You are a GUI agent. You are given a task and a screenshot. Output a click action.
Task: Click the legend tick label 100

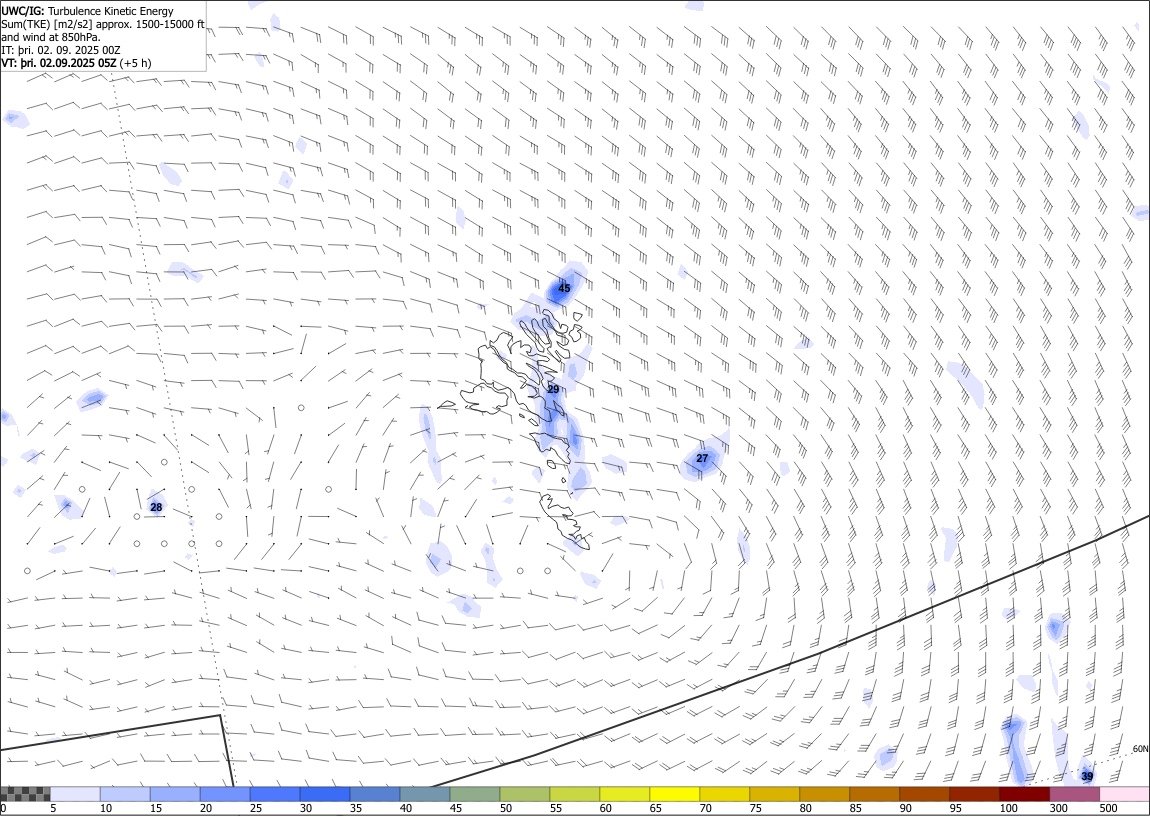1008,808
